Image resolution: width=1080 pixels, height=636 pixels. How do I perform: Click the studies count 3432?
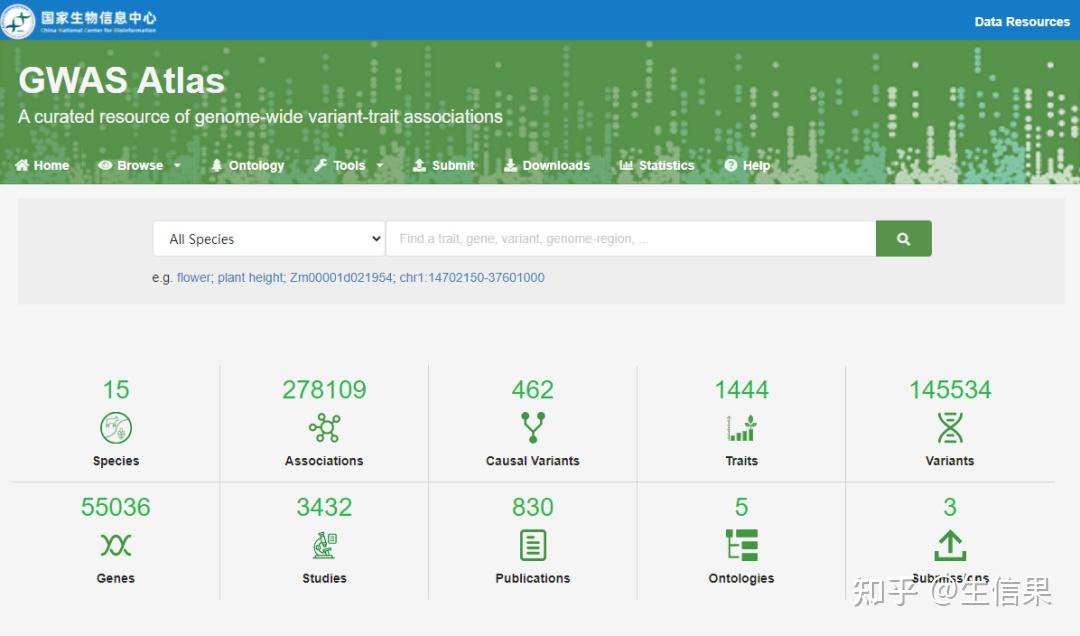coord(324,507)
